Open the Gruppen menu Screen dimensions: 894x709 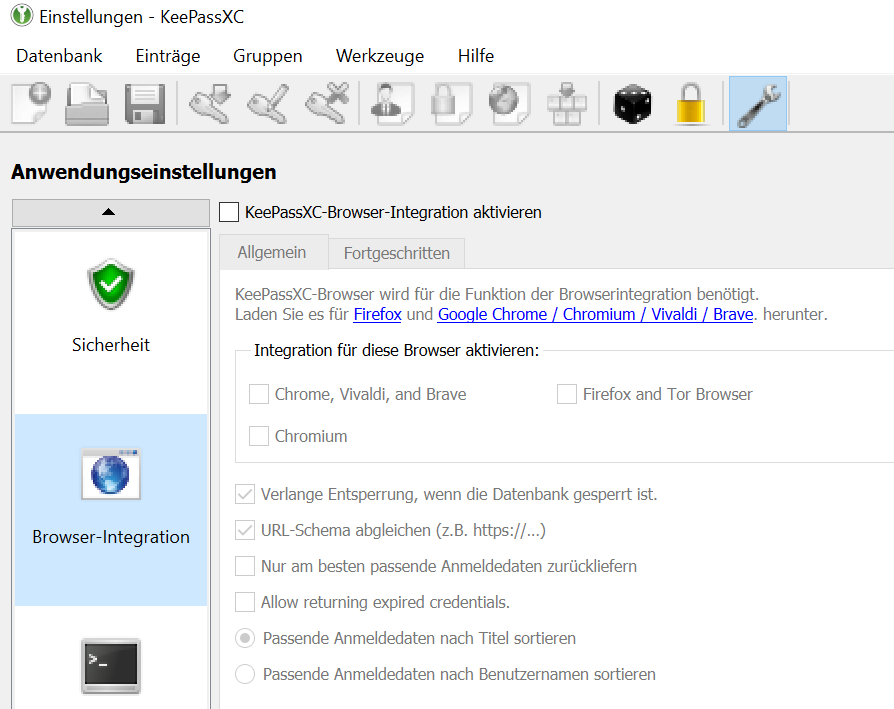pos(267,56)
